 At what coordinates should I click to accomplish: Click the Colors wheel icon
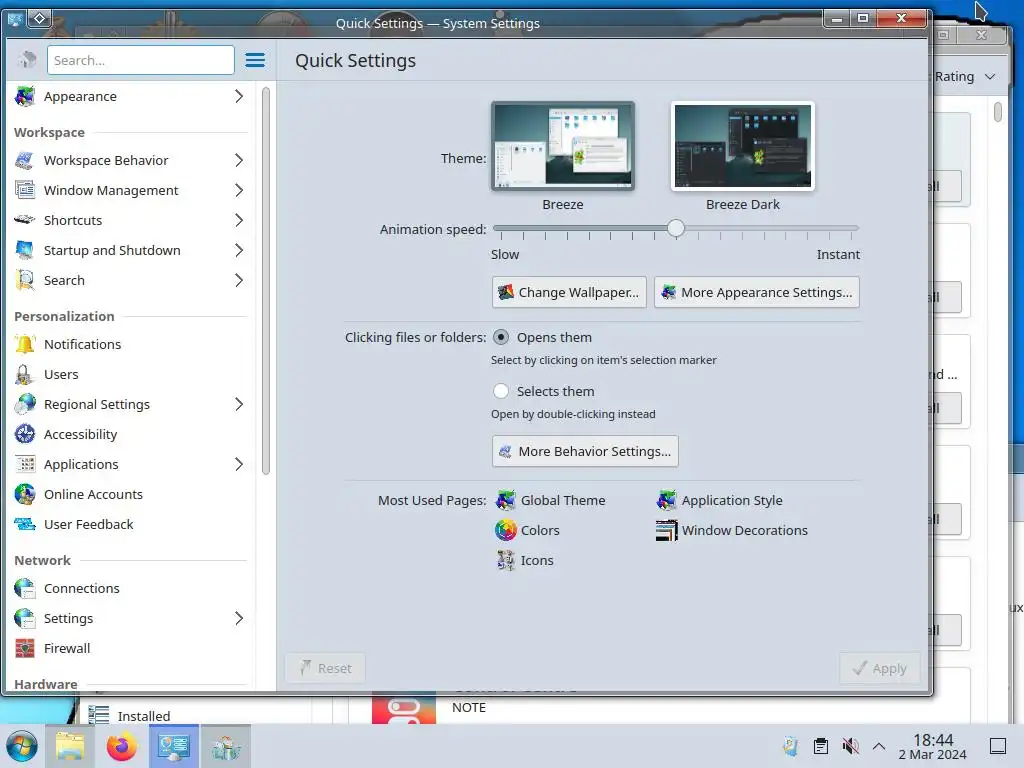point(505,530)
